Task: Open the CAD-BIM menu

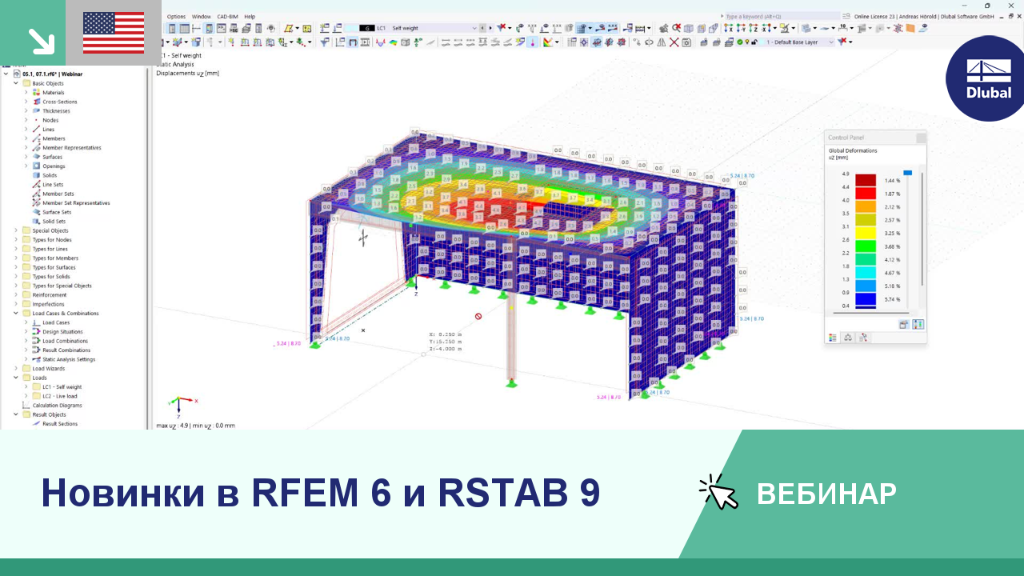Action: click(227, 16)
